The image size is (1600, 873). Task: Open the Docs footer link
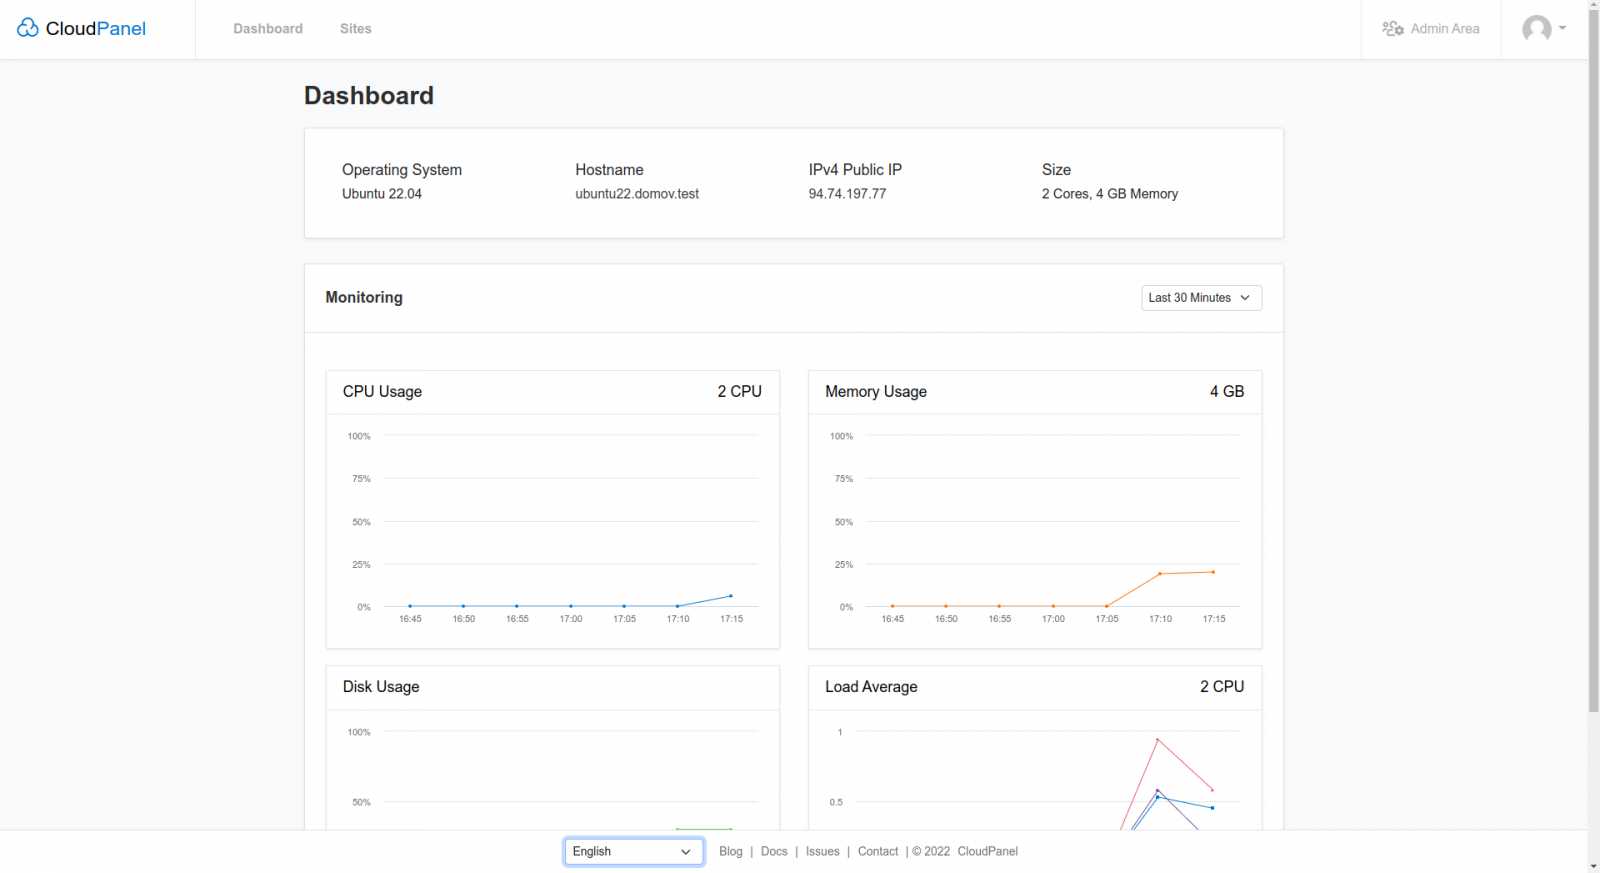point(774,852)
